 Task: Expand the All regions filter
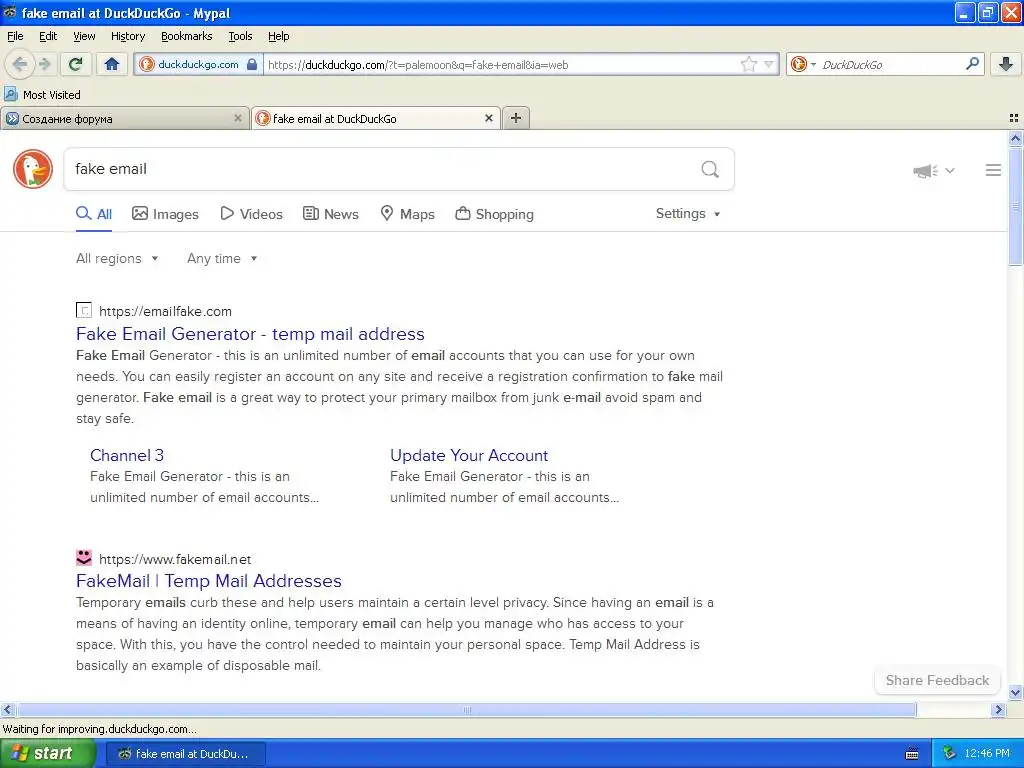(x=117, y=259)
